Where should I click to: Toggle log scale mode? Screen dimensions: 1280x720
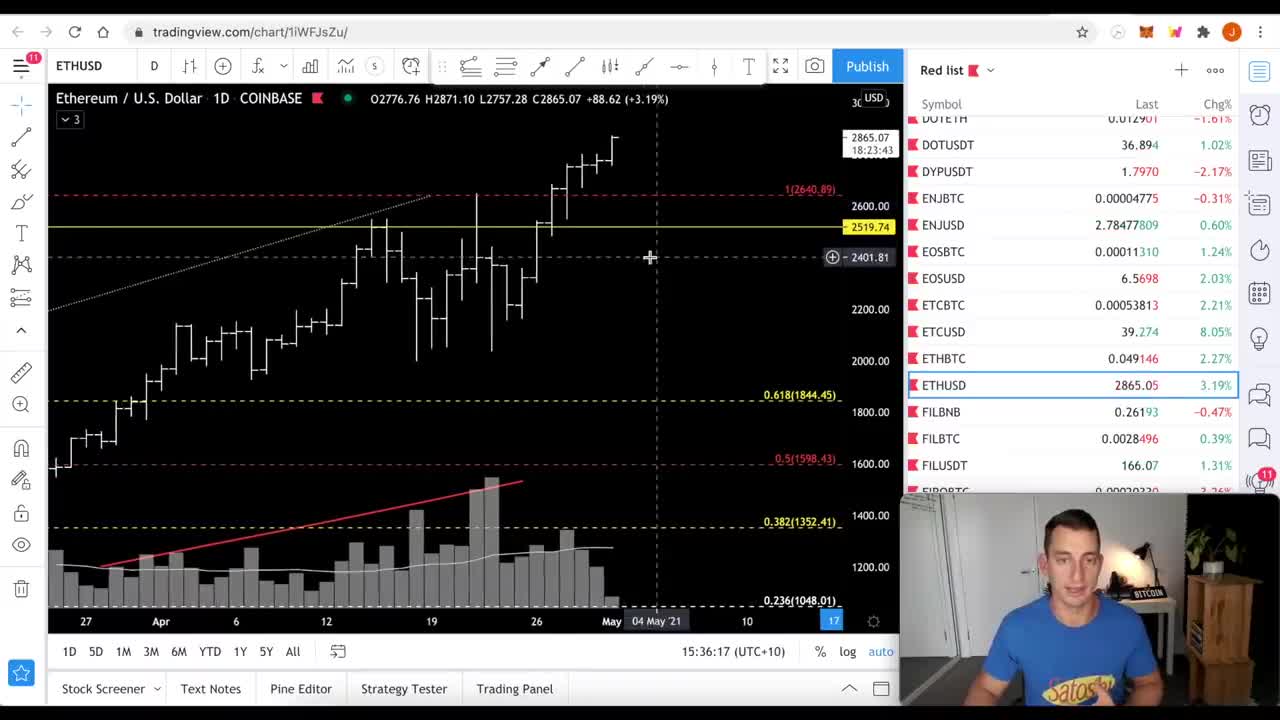pyautogui.click(x=847, y=652)
